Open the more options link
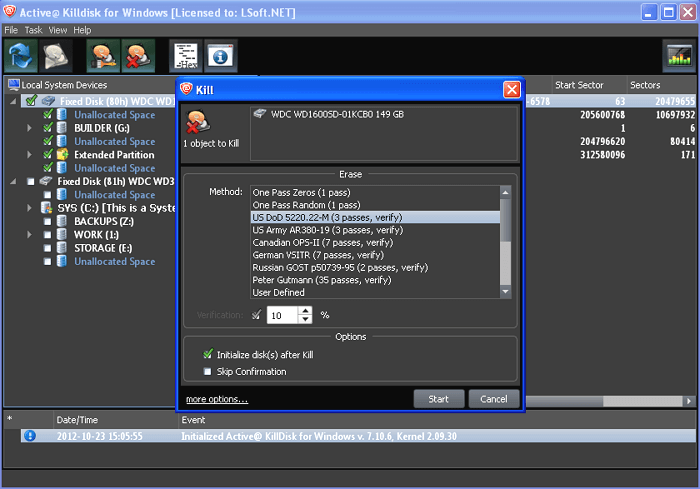Image resolution: width=700 pixels, height=489 pixels. point(217,400)
